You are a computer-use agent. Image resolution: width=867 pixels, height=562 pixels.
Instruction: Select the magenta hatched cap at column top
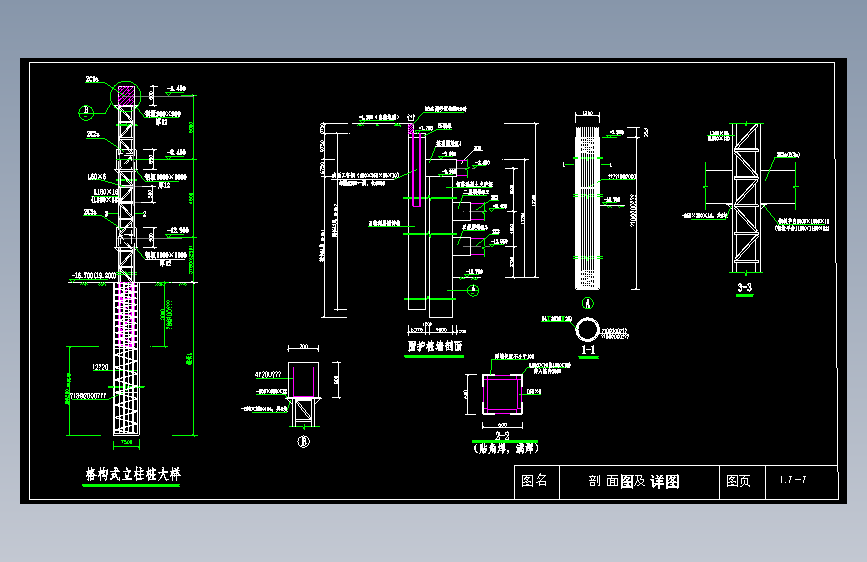click(x=126, y=95)
